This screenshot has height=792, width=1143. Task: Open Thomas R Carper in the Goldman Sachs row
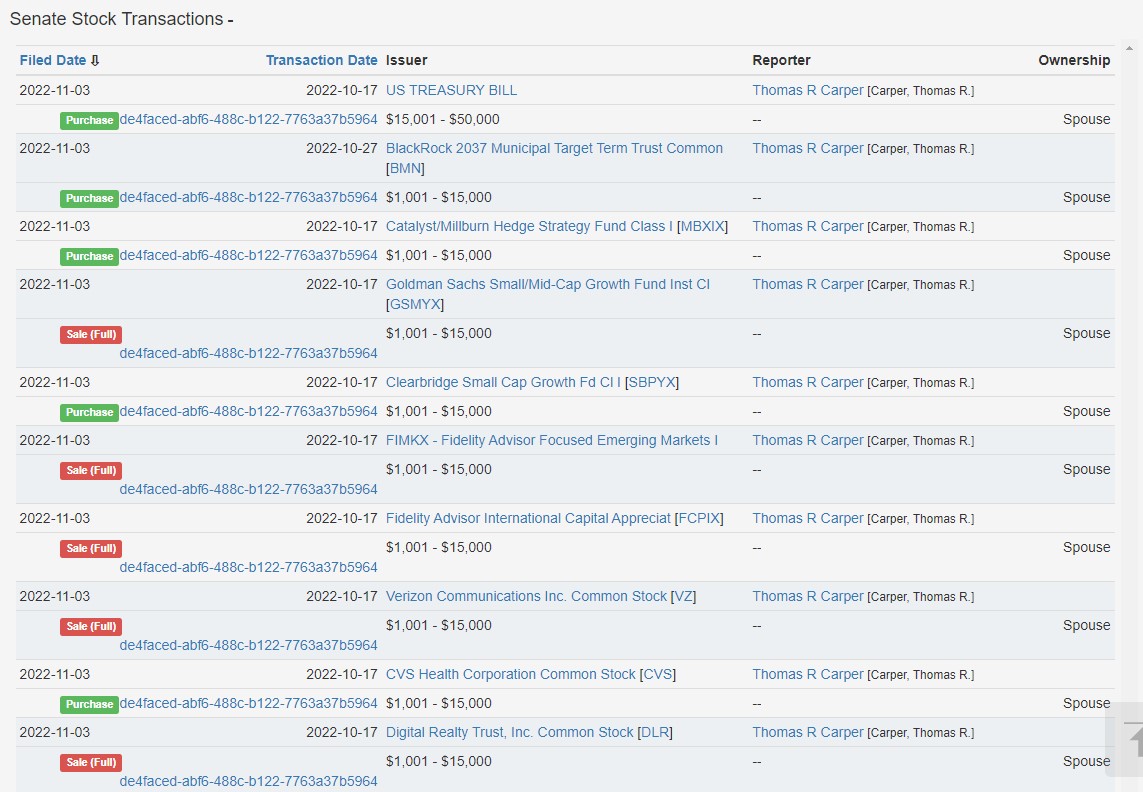click(808, 284)
